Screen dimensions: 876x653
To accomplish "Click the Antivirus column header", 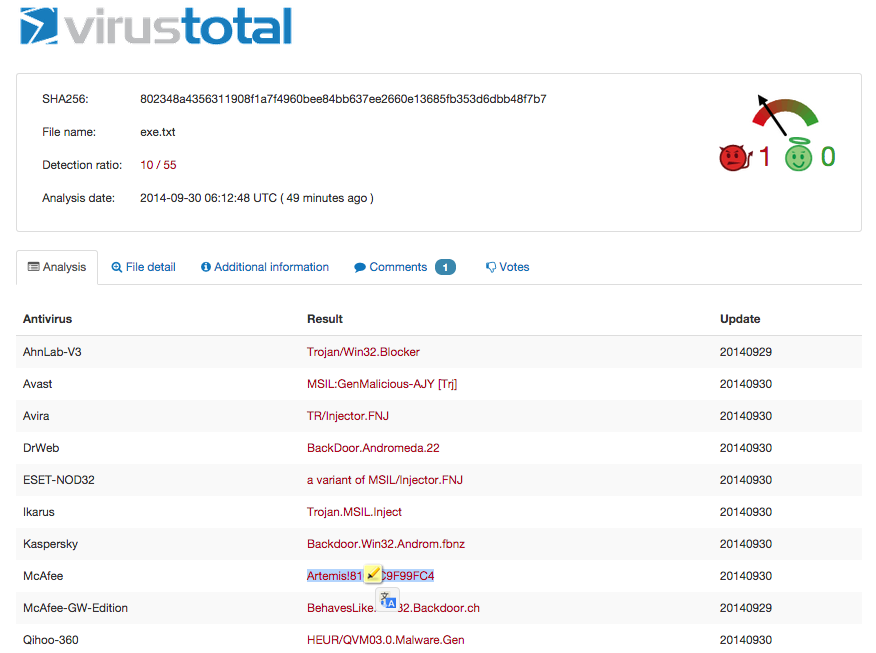I will 47,319.
